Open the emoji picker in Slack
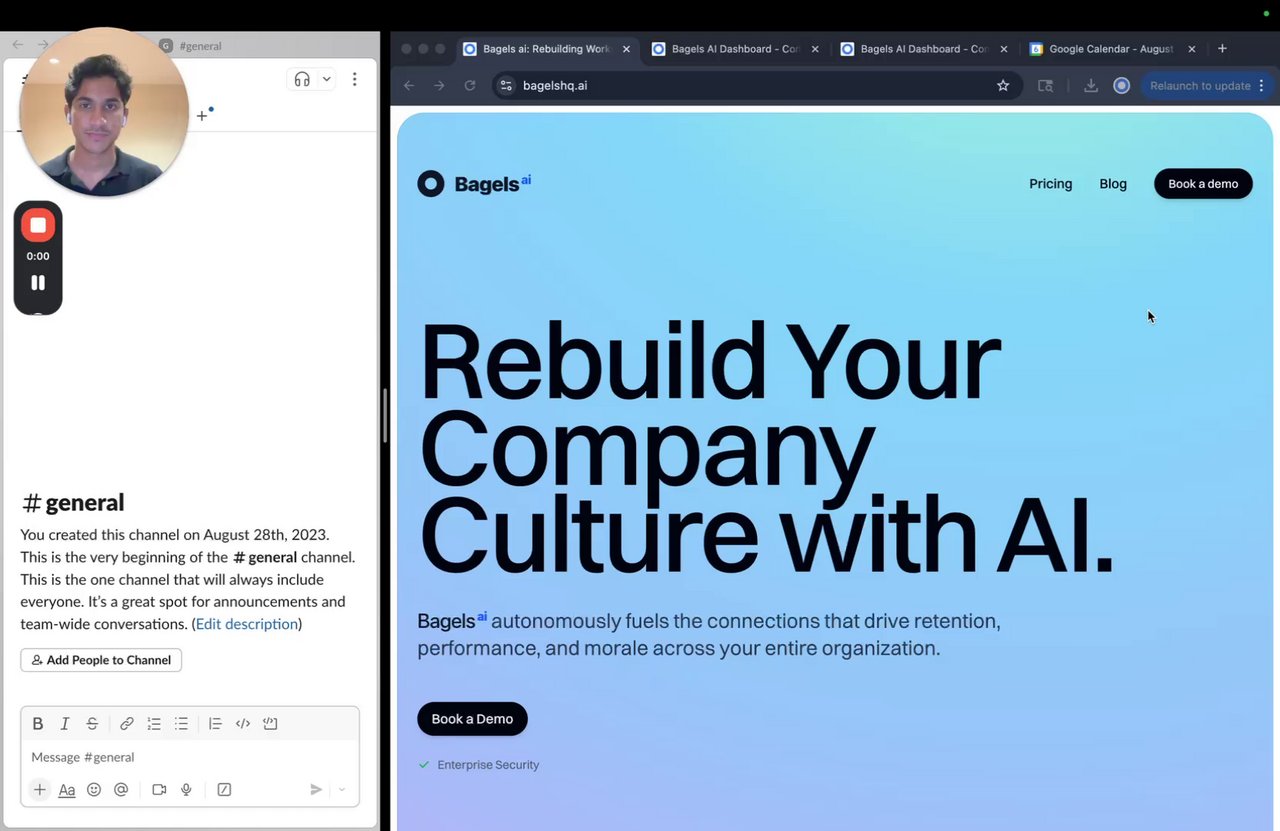Viewport: 1280px width, 831px height. click(x=94, y=790)
